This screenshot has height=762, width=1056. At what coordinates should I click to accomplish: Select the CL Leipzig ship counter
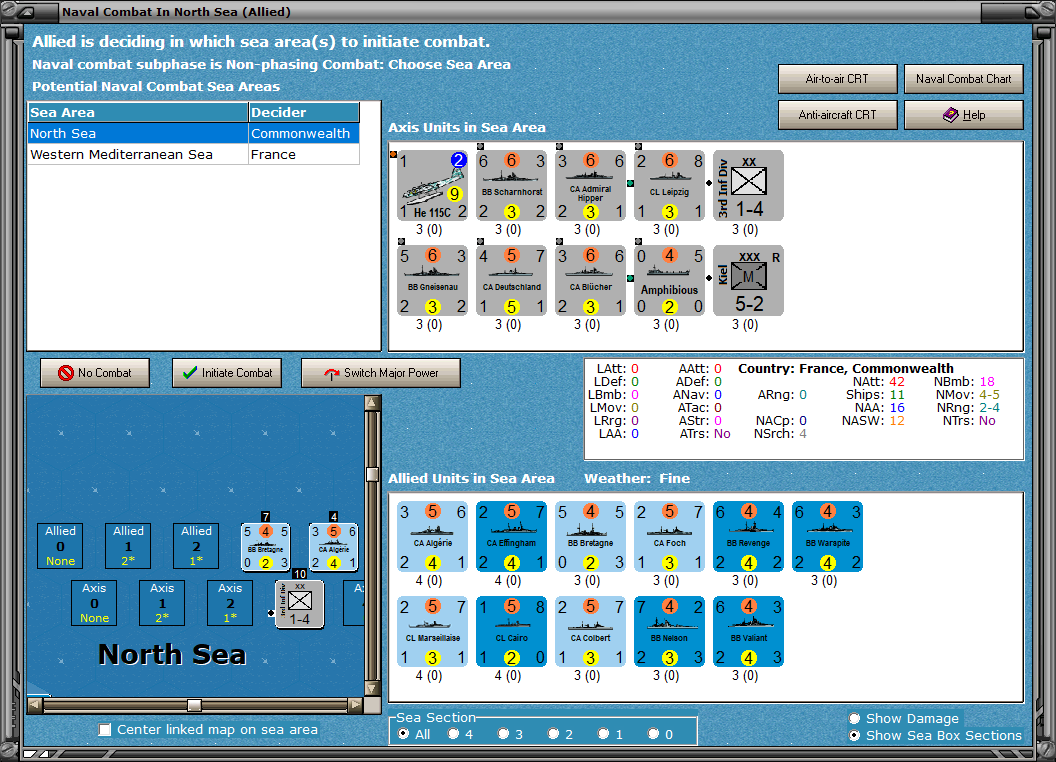click(669, 185)
